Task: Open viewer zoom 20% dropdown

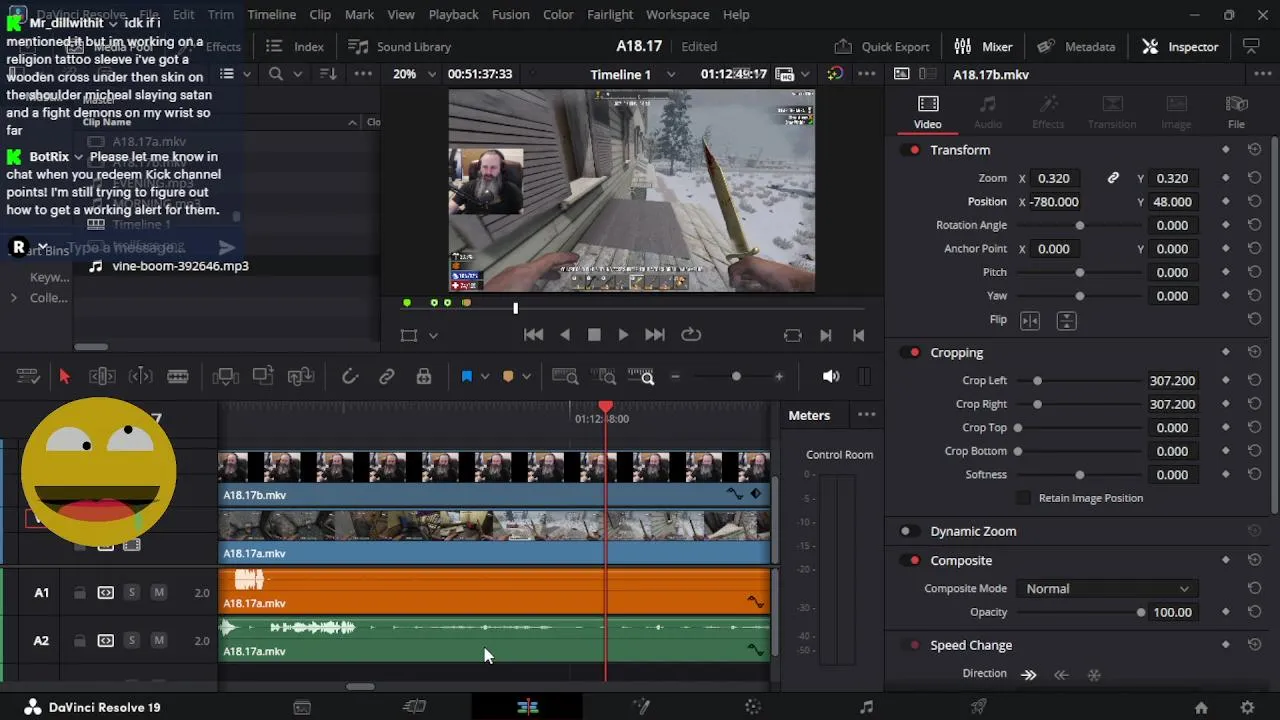Action: (415, 74)
